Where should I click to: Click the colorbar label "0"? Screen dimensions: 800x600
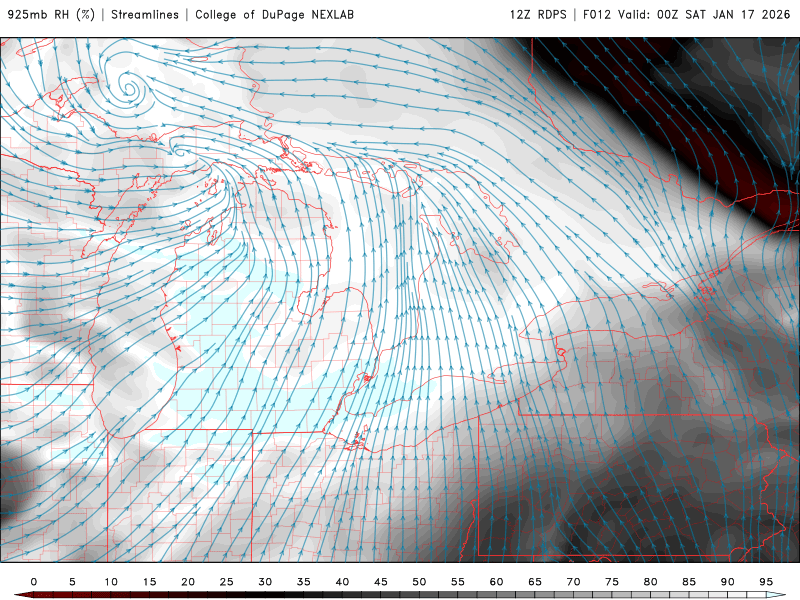(x=34, y=582)
